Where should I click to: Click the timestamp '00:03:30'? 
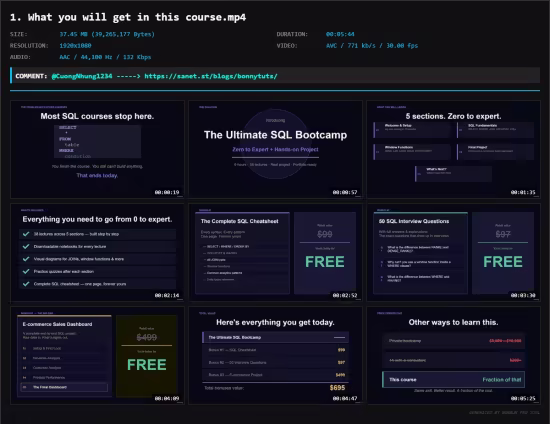[x=523, y=295]
